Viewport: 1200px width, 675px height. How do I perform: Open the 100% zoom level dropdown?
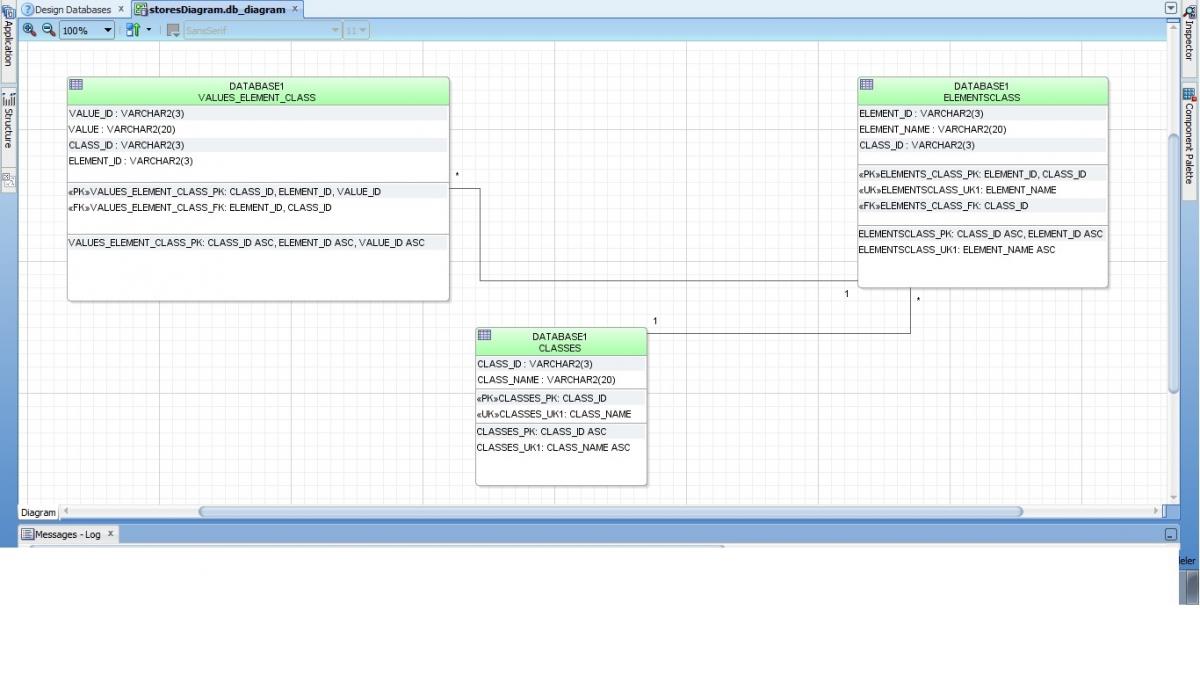click(x=108, y=30)
